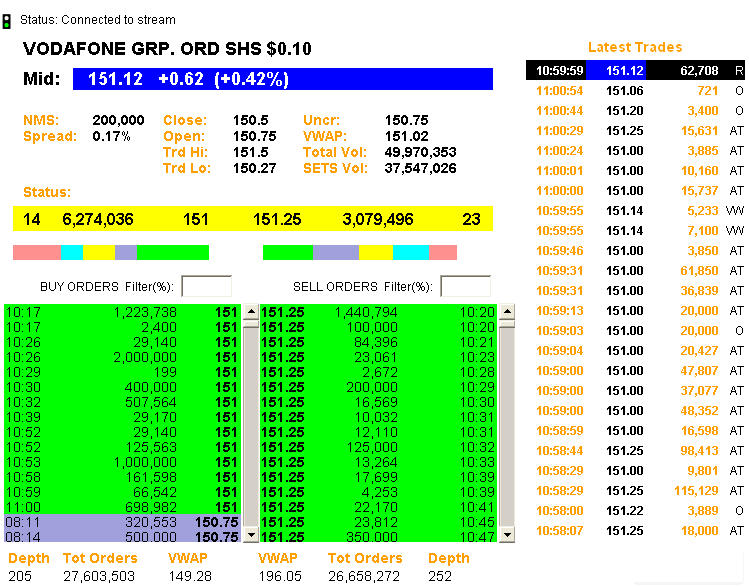
Task: Click the buy side Depth value 205
Action: [x=20, y=576]
